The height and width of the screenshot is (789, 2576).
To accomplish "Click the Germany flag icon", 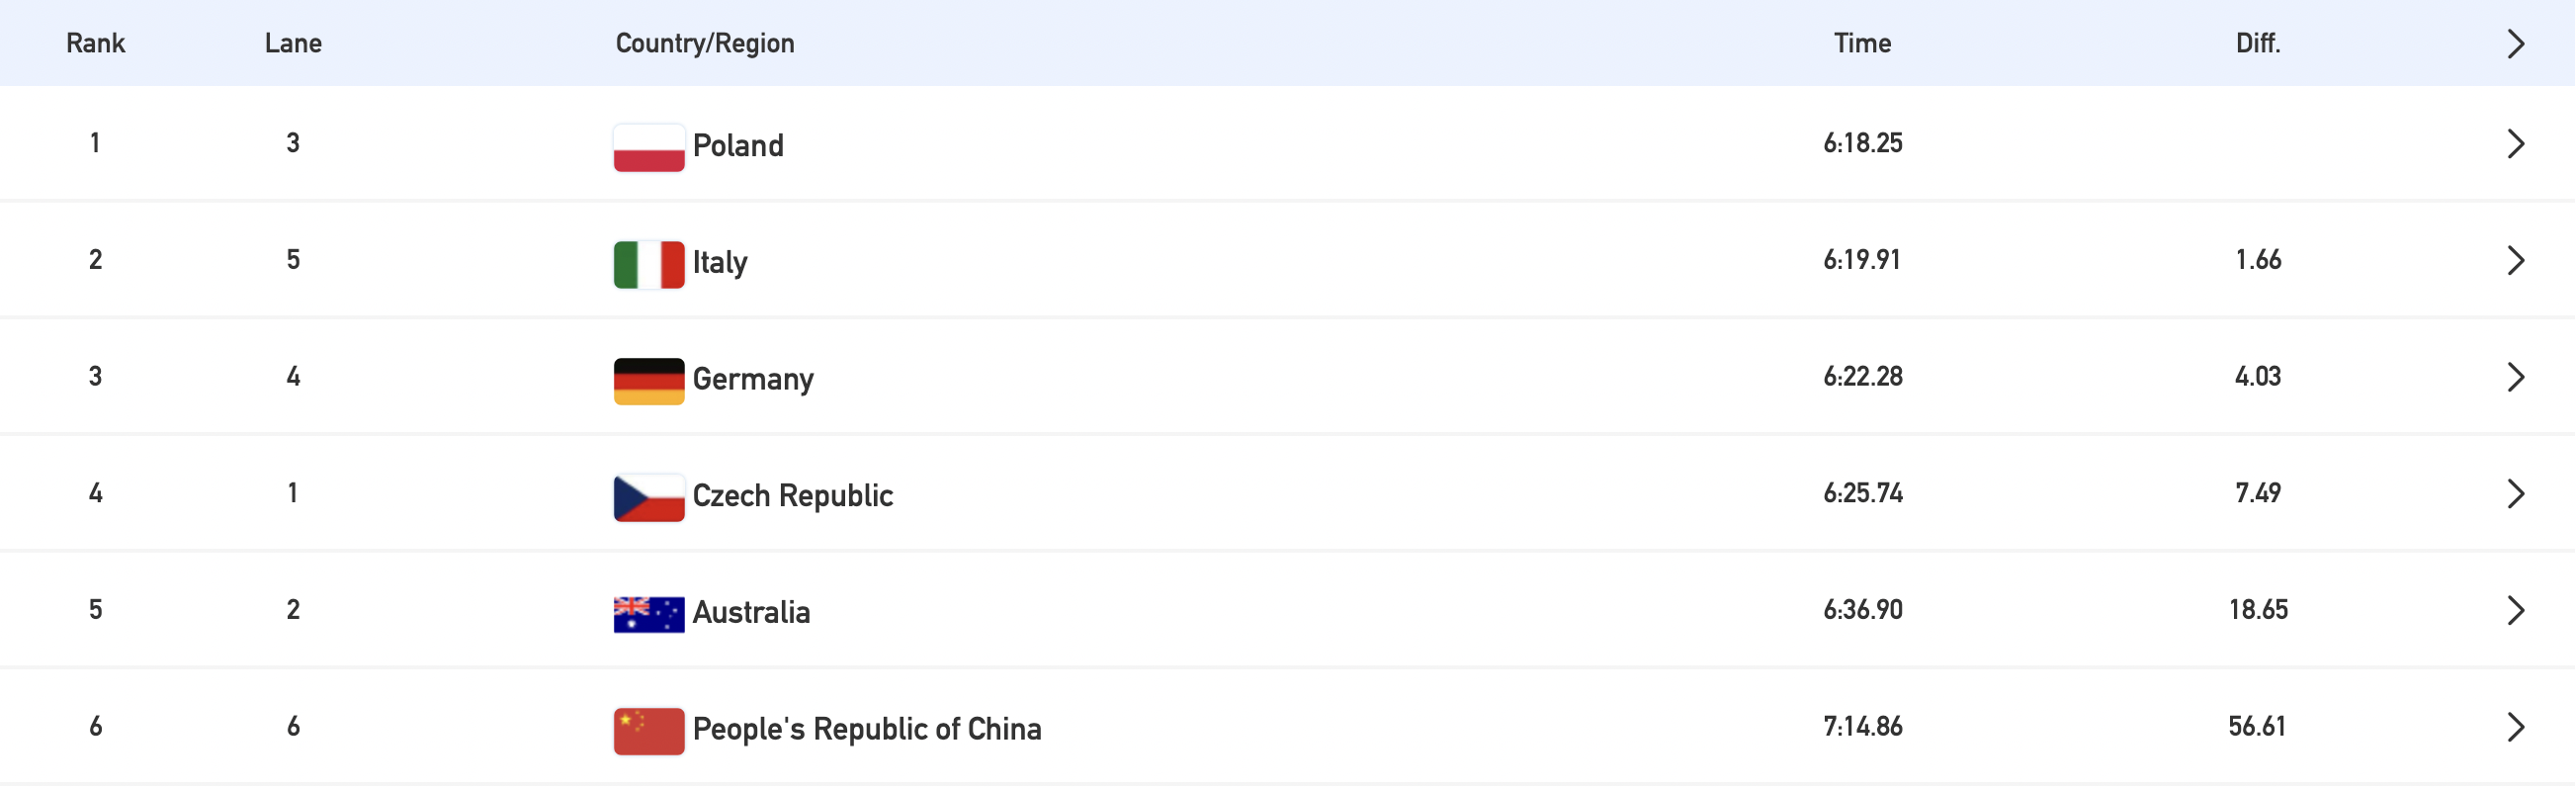I will tap(649, 381).
